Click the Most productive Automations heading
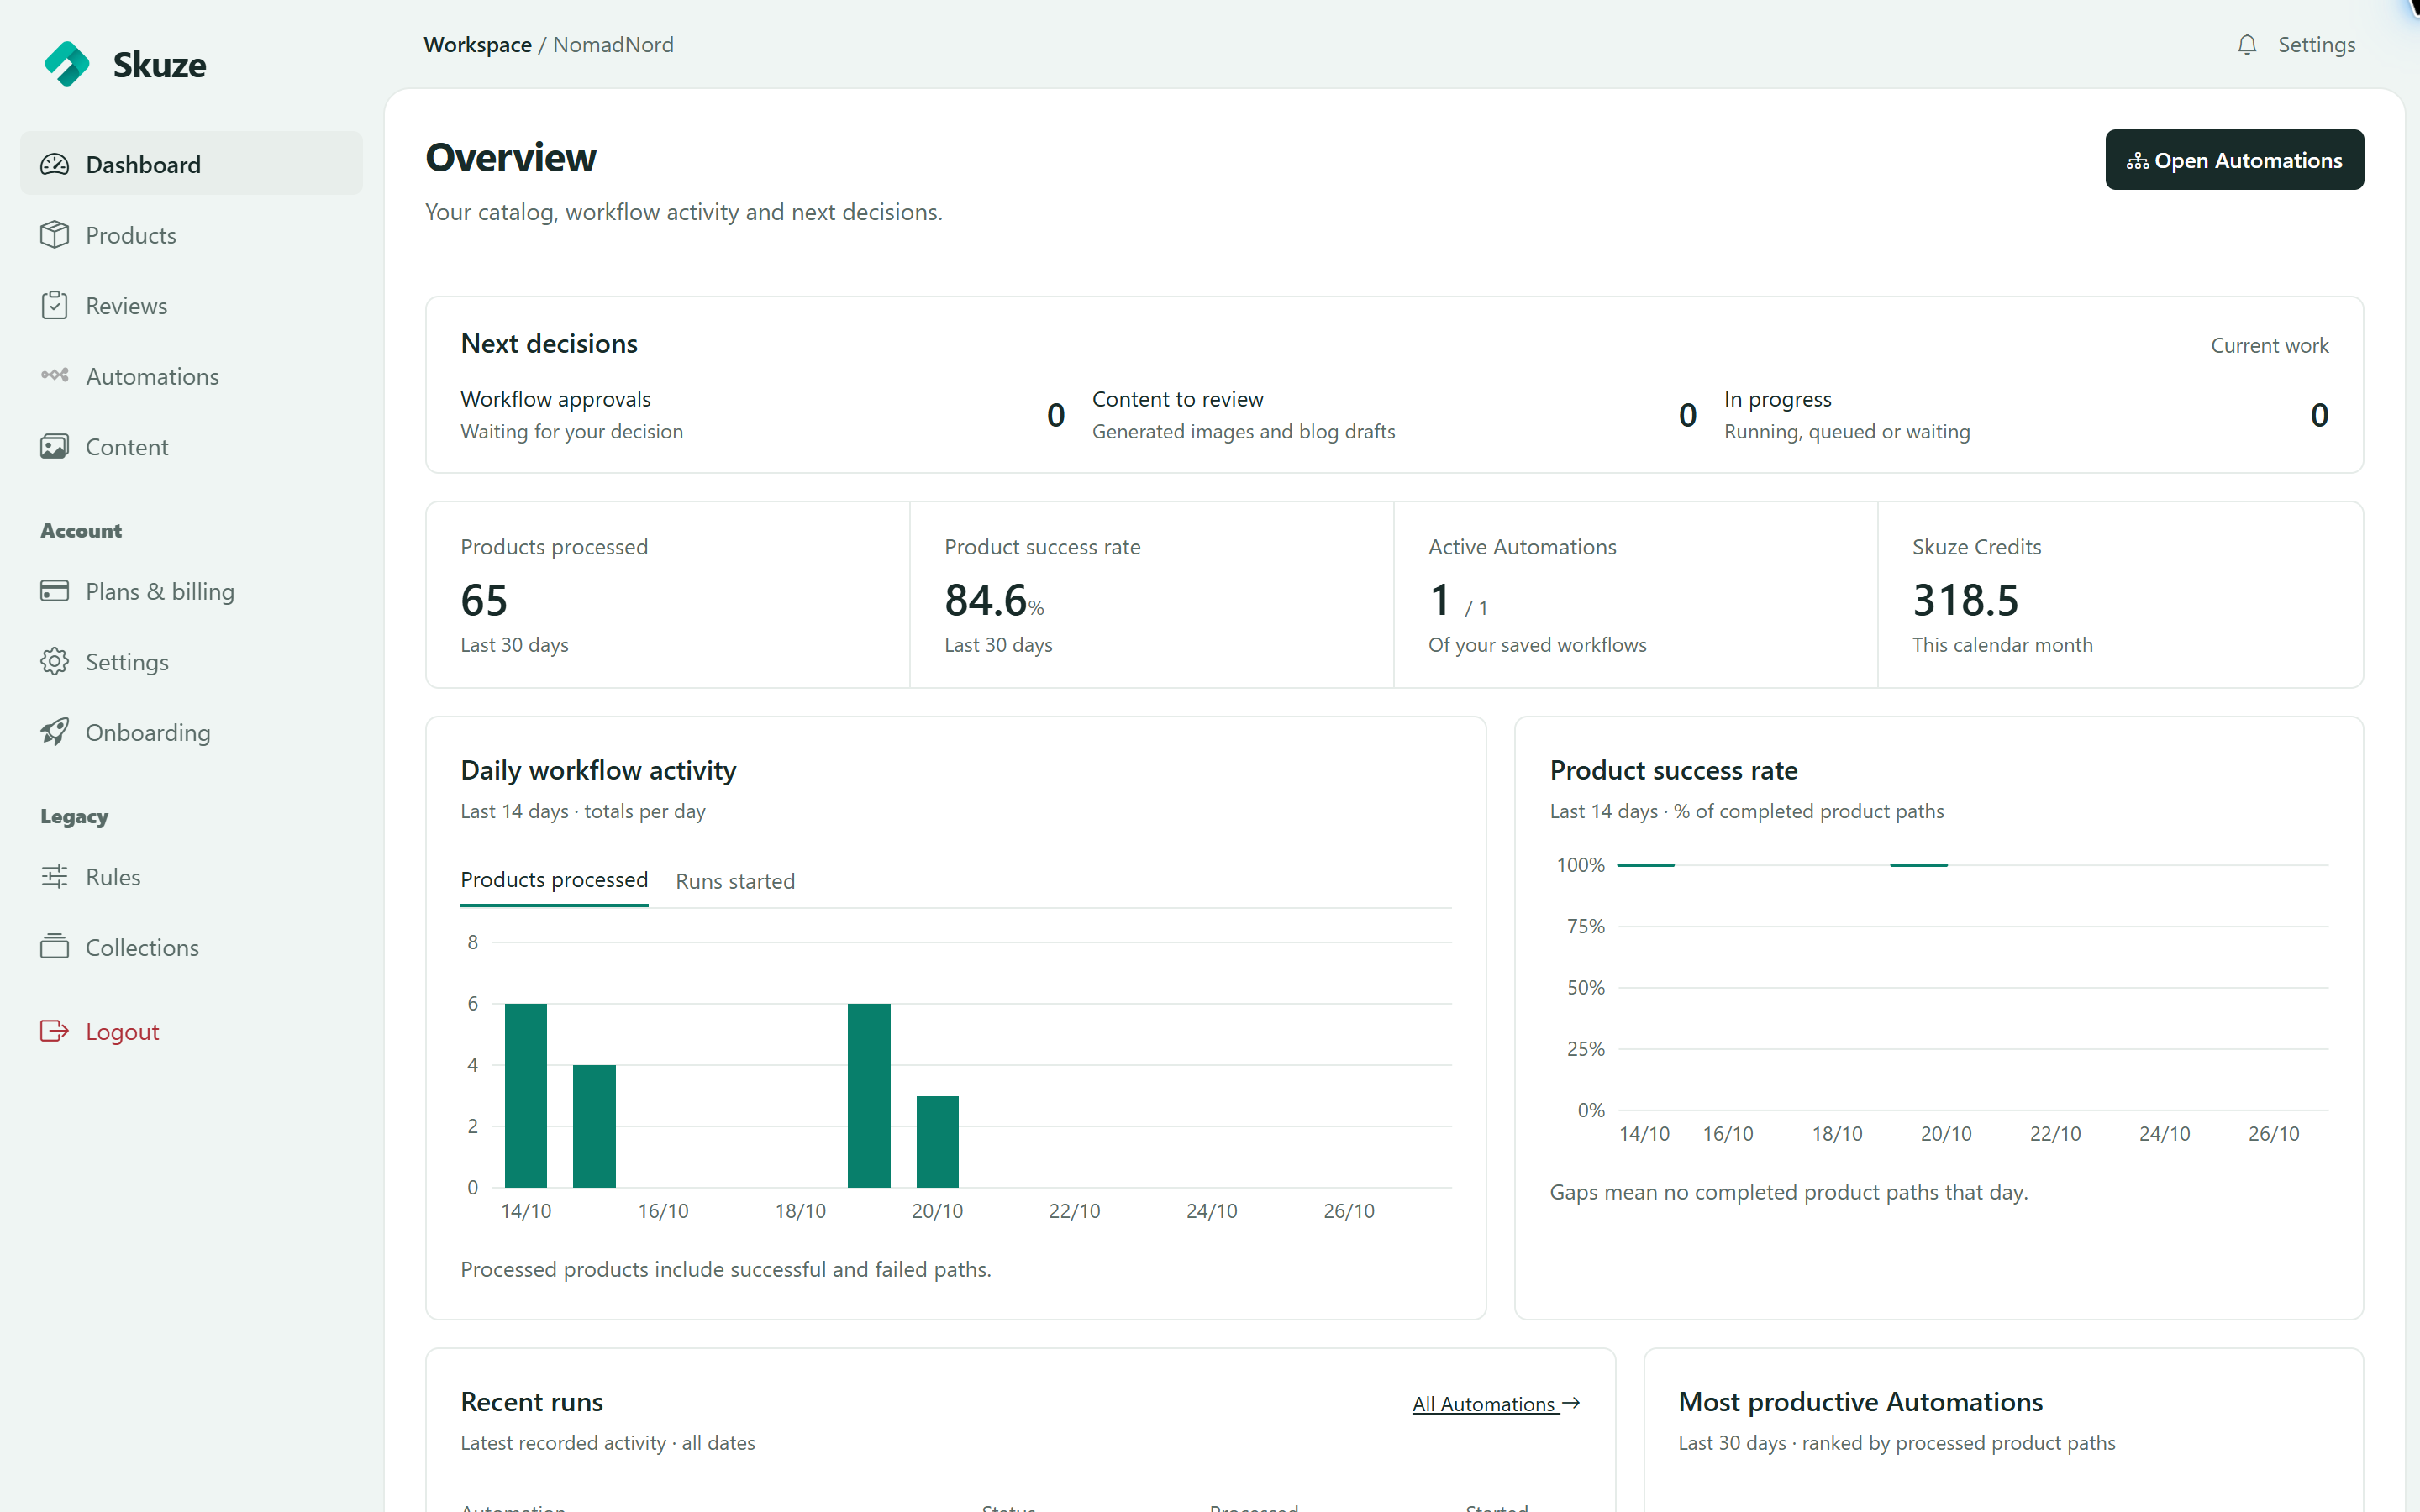Viewport: 2420px width, 1512px height. (x=1860, y=1402)
